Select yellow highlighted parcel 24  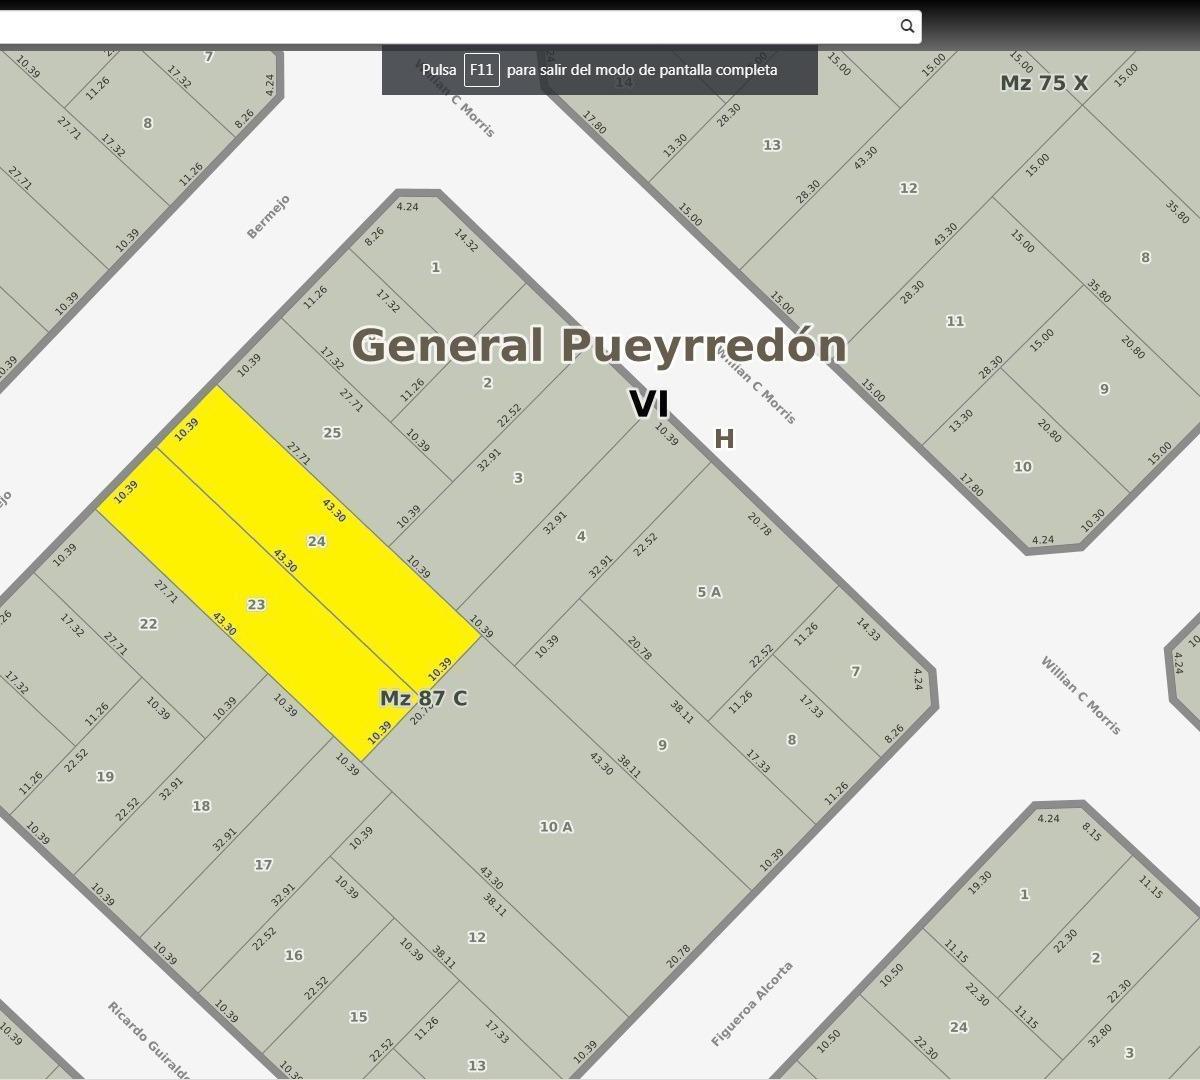(x=317, y=541)
